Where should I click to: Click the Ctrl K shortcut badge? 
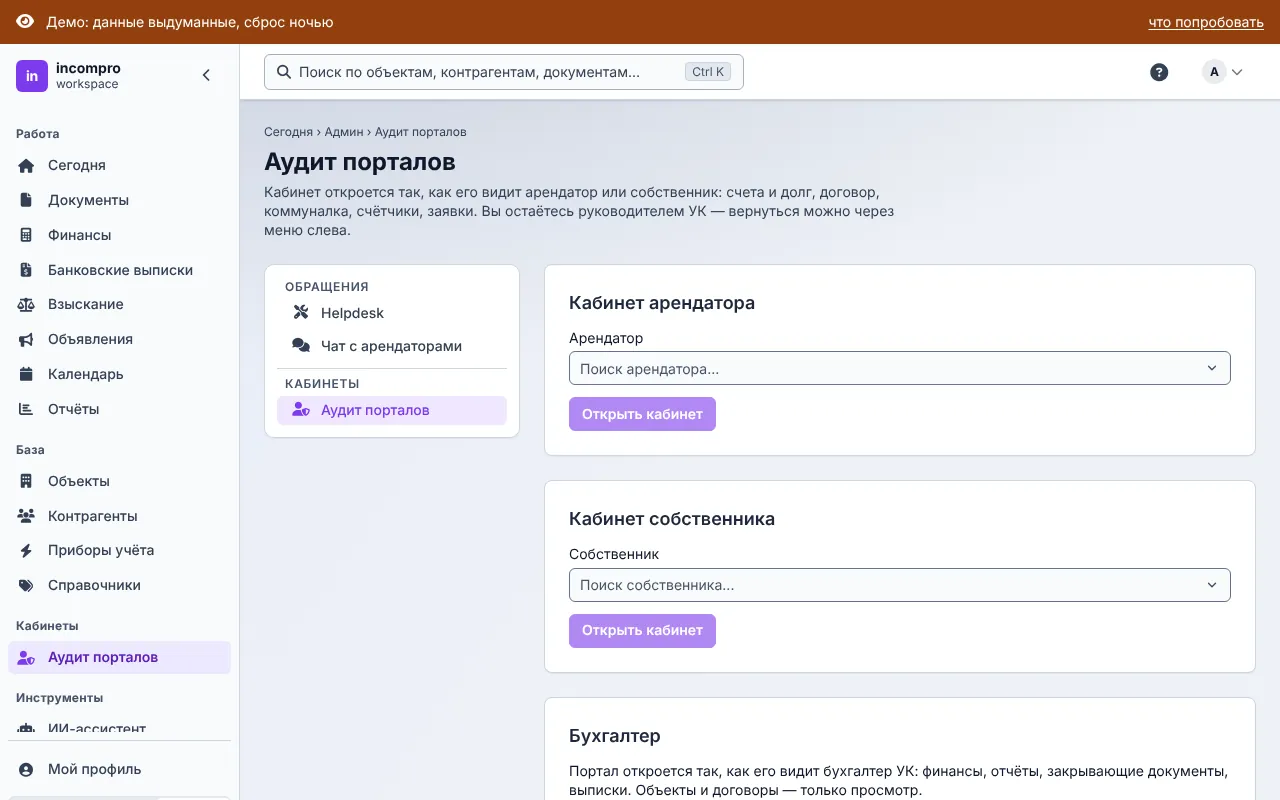pos(709,72)
